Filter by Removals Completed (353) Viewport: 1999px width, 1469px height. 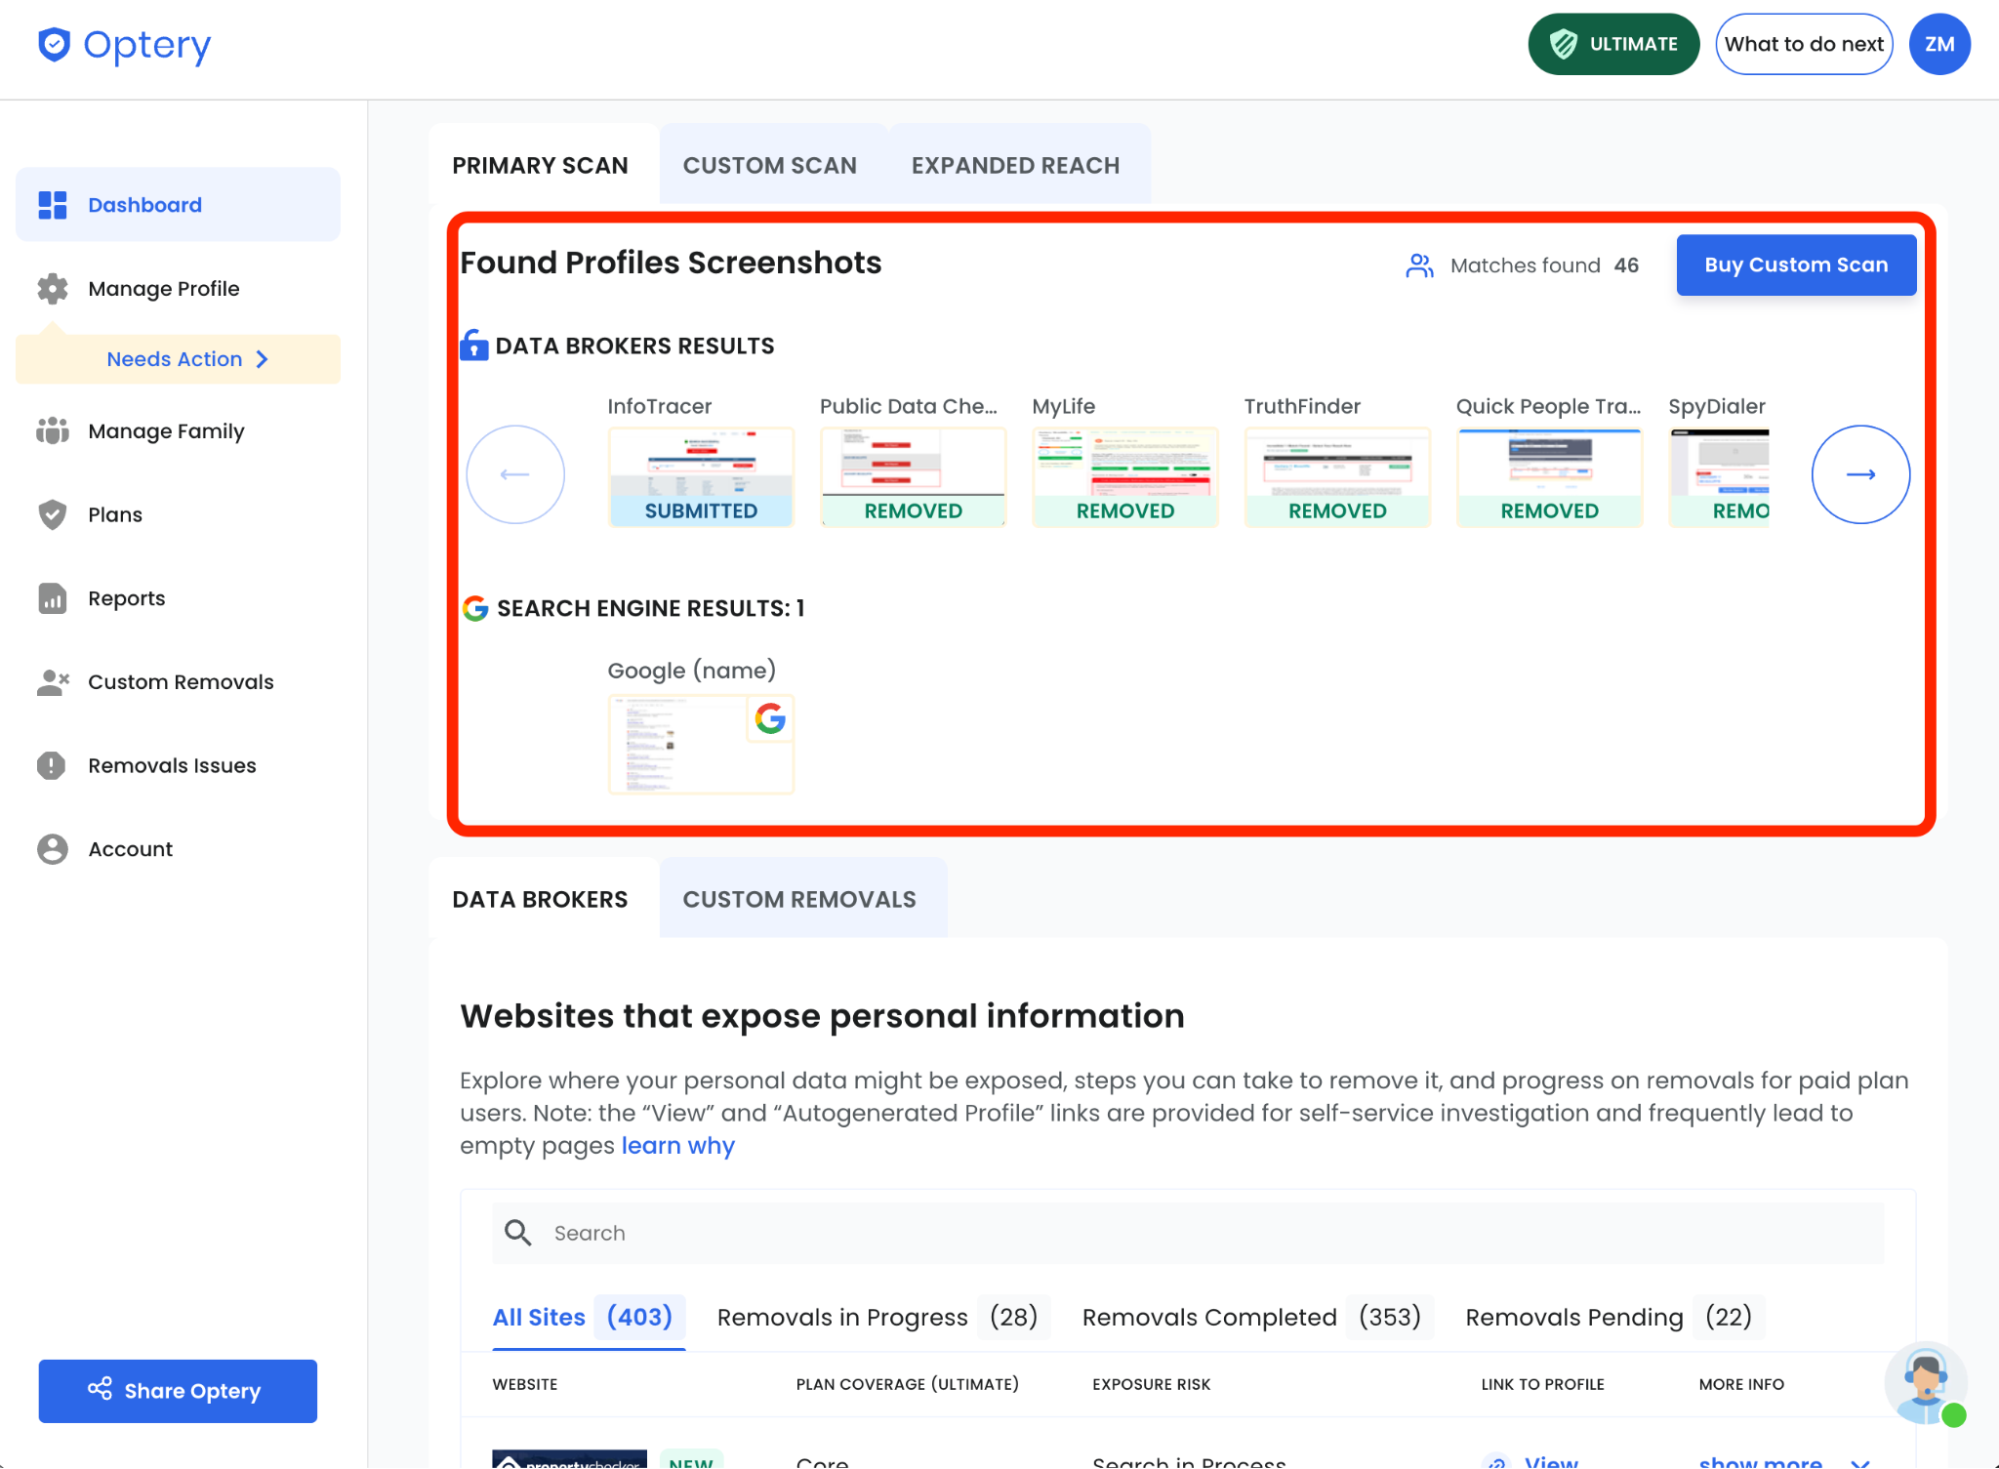(1257, 1317)
